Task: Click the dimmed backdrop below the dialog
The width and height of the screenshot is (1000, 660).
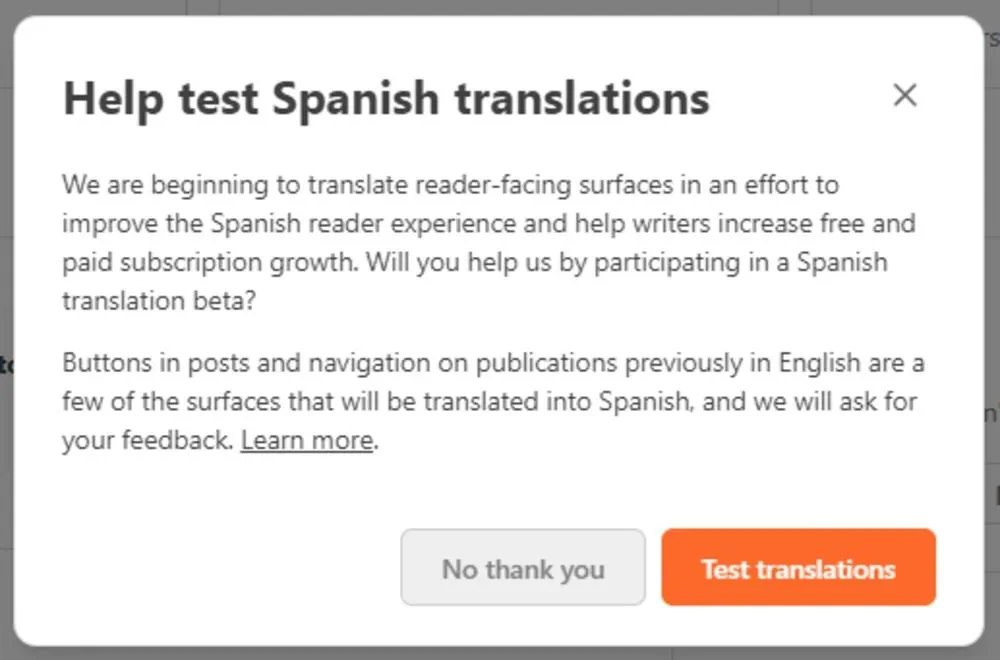Action: [500, 653]
